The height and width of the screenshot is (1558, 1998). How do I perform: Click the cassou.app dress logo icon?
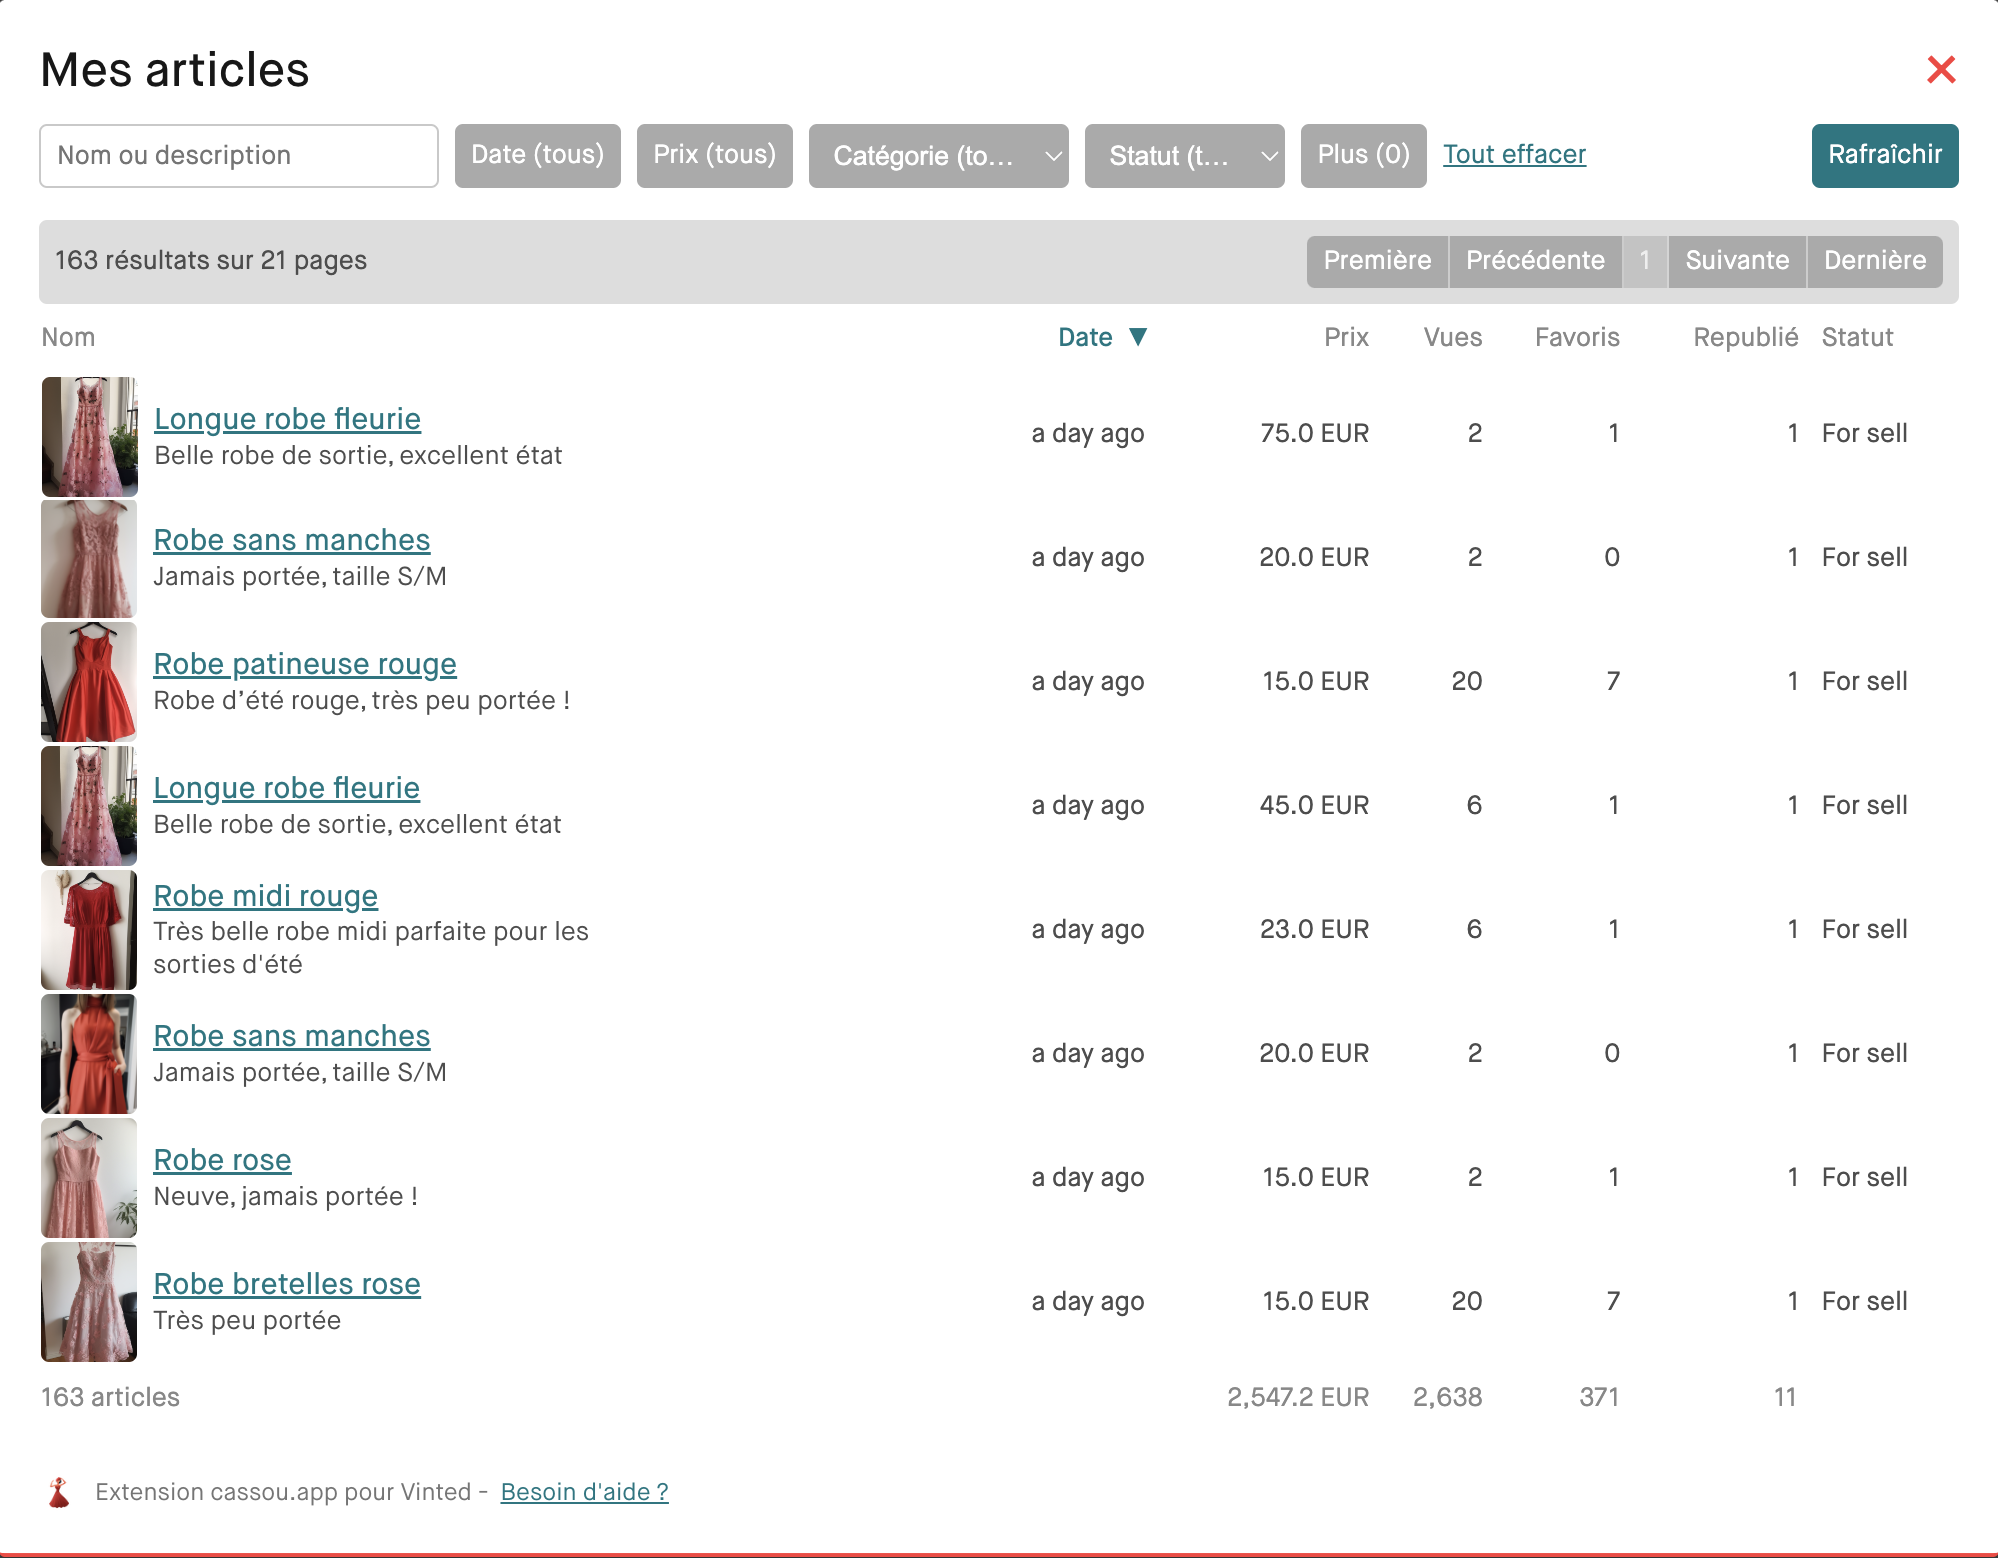59,1492
